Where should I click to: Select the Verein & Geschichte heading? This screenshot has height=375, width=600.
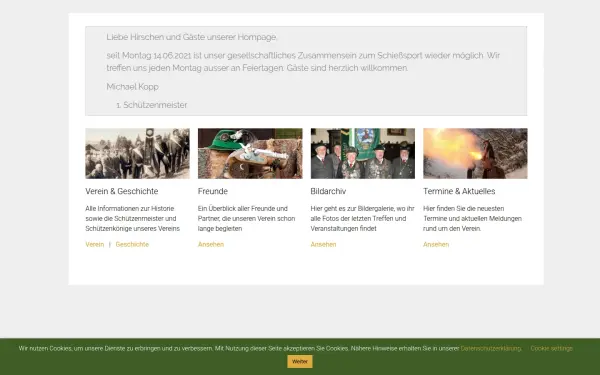tap(122, 191)
